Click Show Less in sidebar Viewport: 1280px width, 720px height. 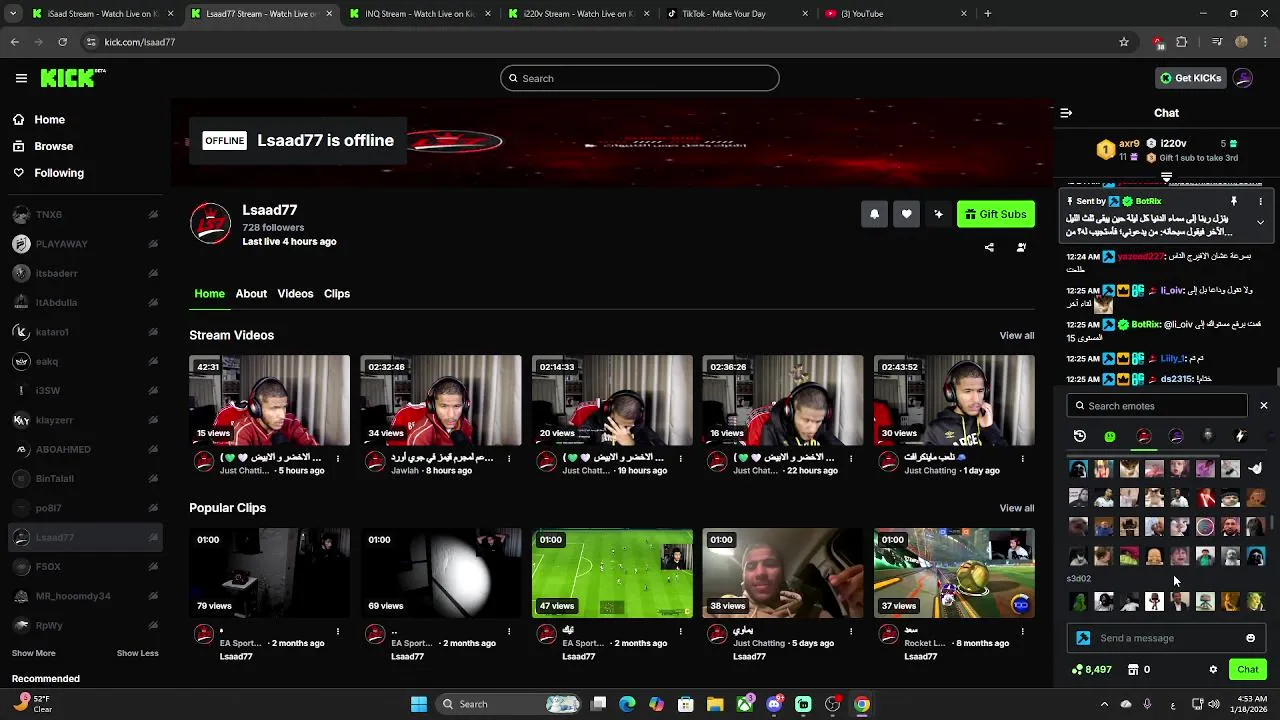coord(137,653)
